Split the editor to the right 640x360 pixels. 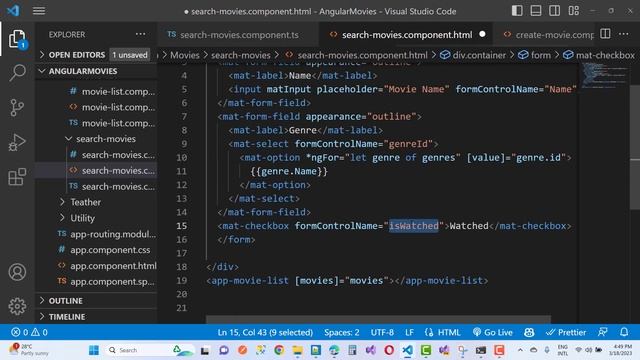(x=605, y=34)
